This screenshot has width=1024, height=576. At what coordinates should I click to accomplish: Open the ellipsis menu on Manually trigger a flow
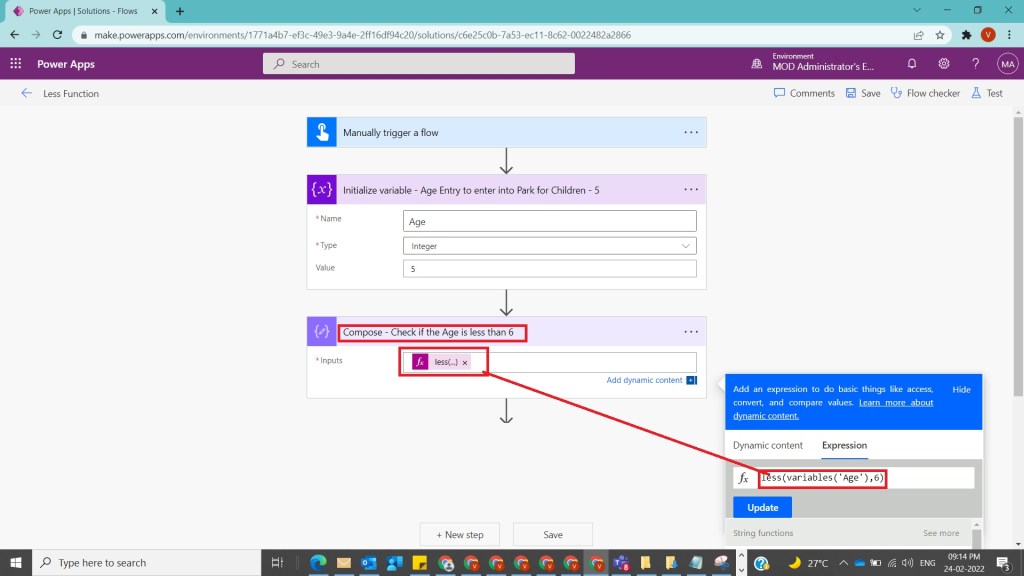click(691, 132)
